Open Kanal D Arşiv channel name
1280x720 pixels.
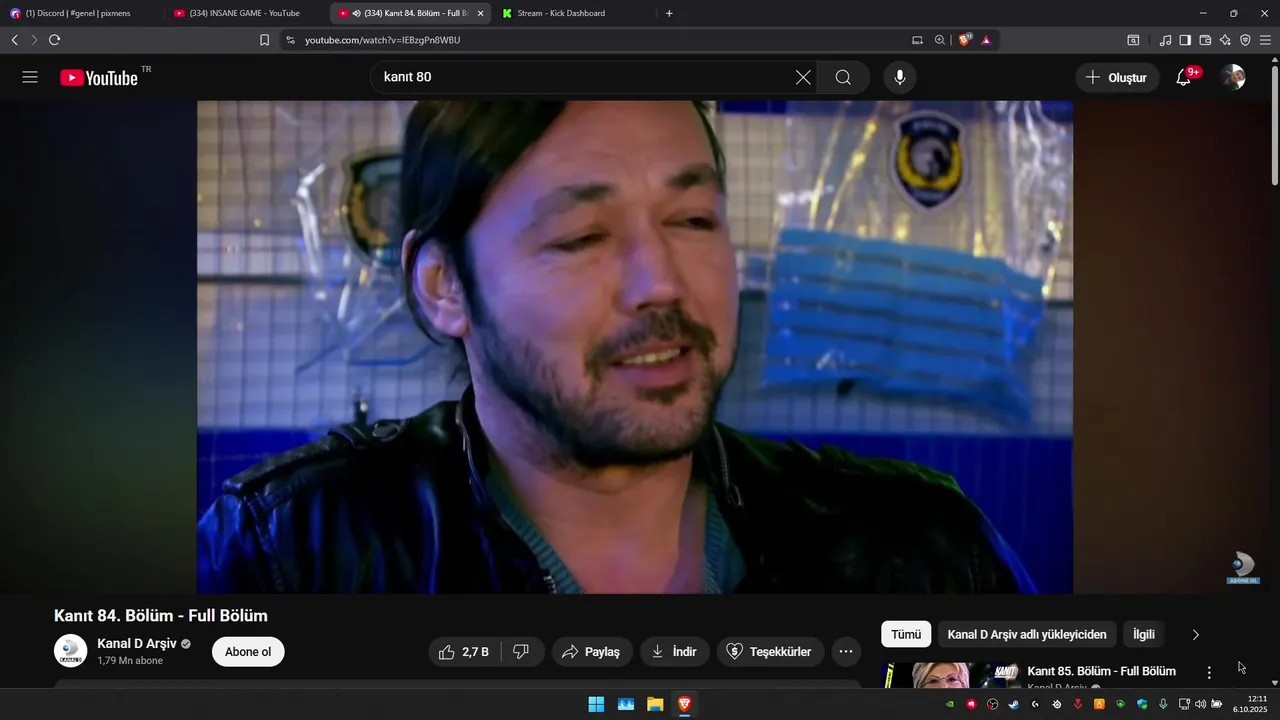coord(137,644)
